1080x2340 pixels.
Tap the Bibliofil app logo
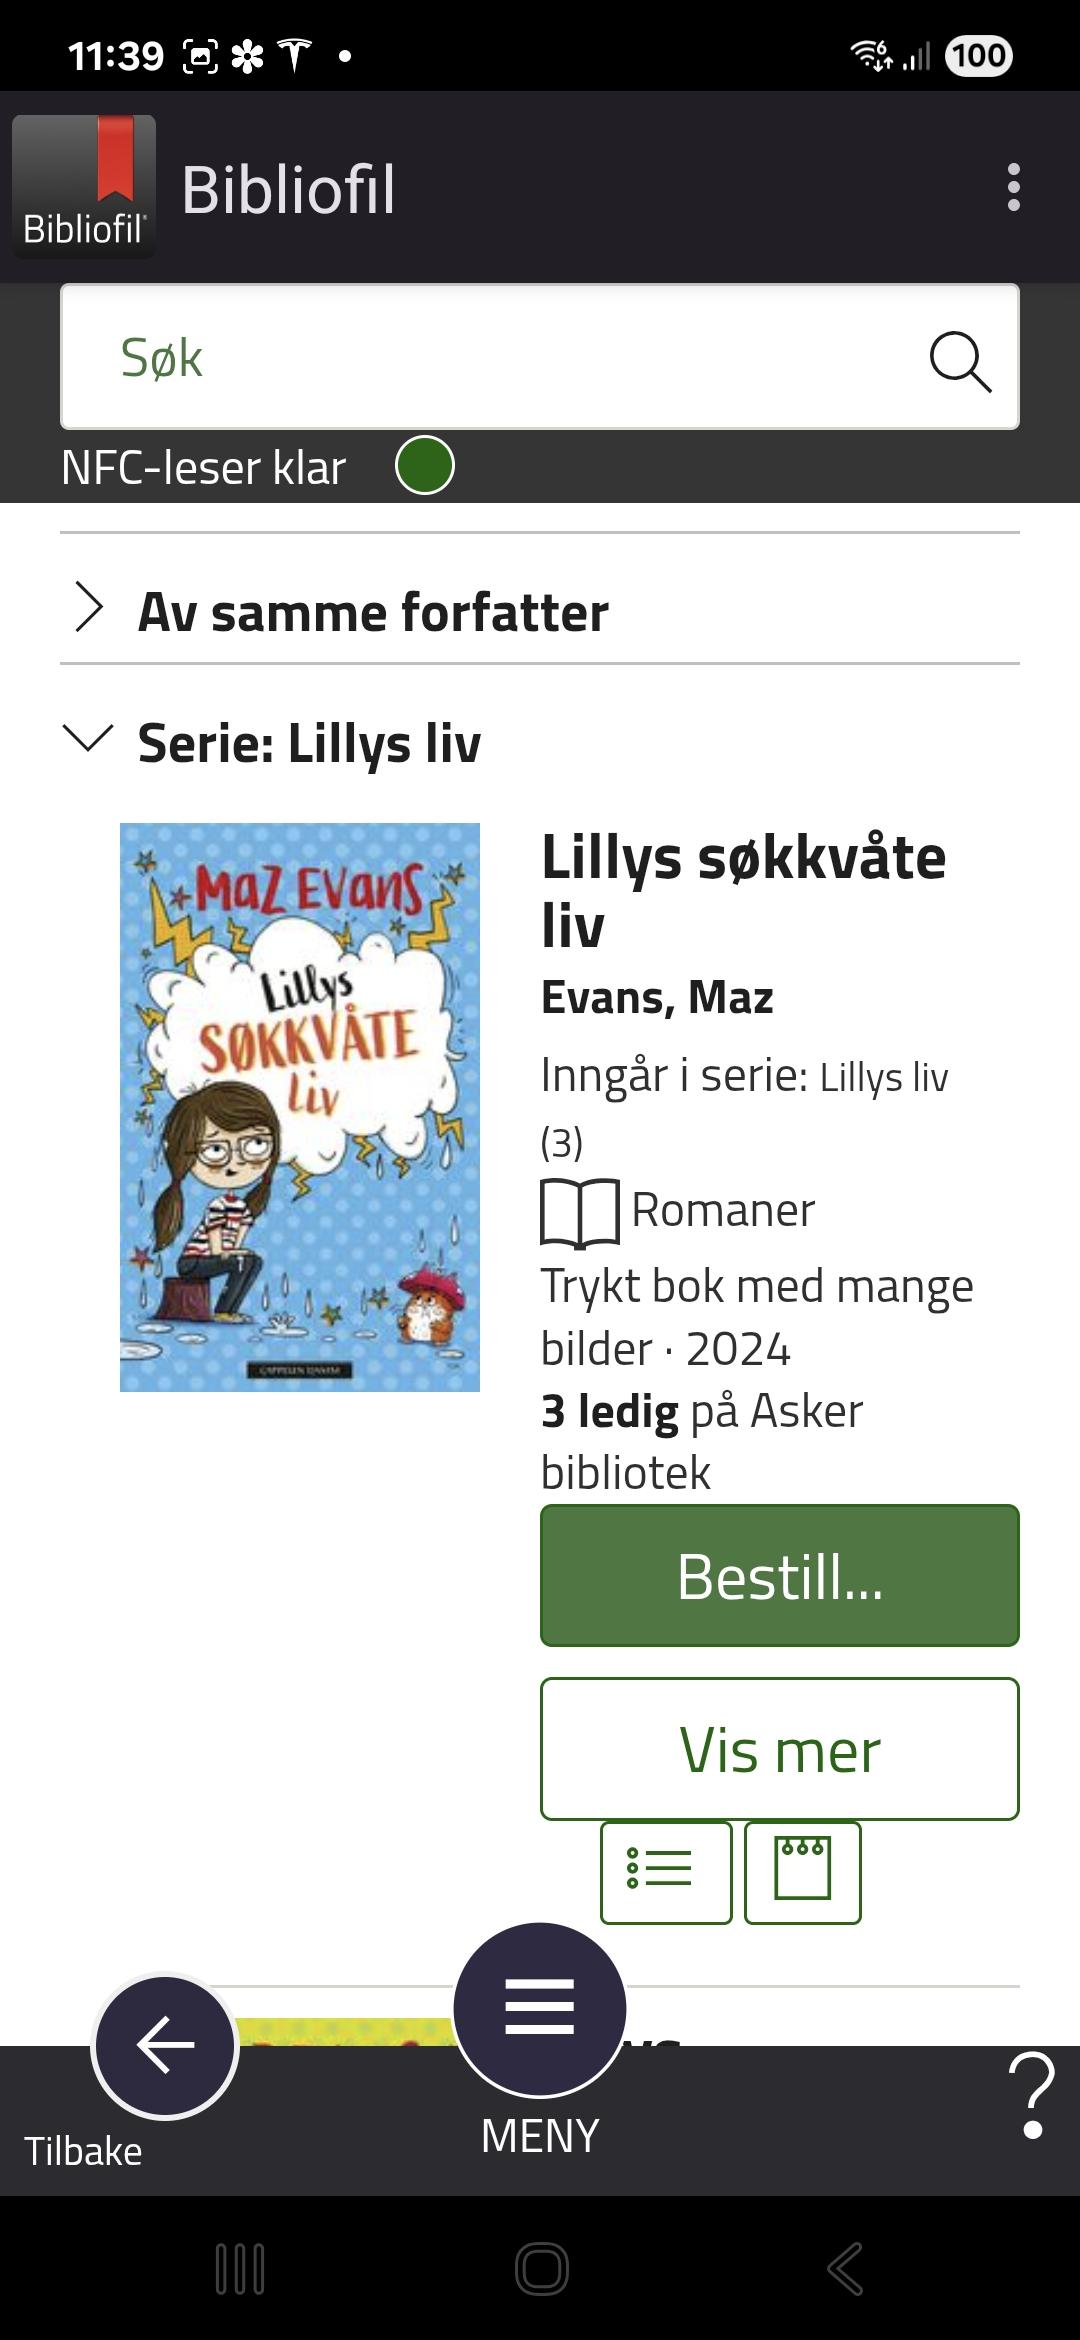(x=84, y=187)
